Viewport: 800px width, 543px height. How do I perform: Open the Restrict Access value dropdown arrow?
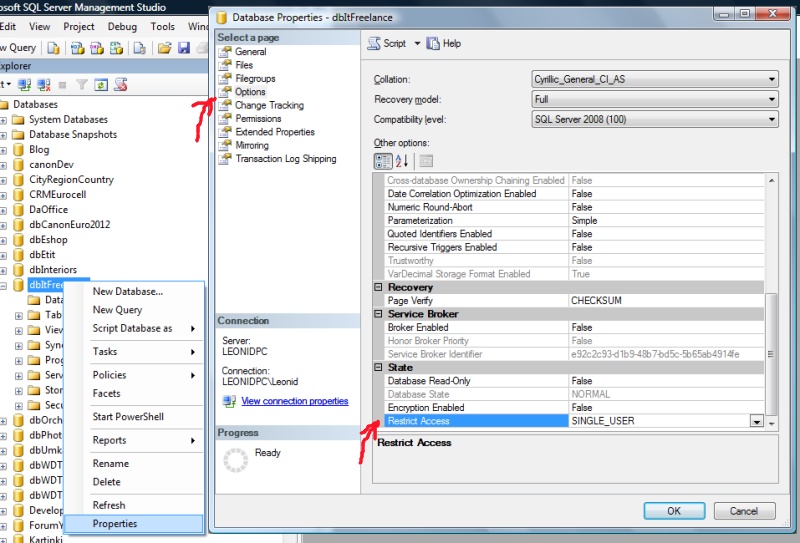[757, 421]
